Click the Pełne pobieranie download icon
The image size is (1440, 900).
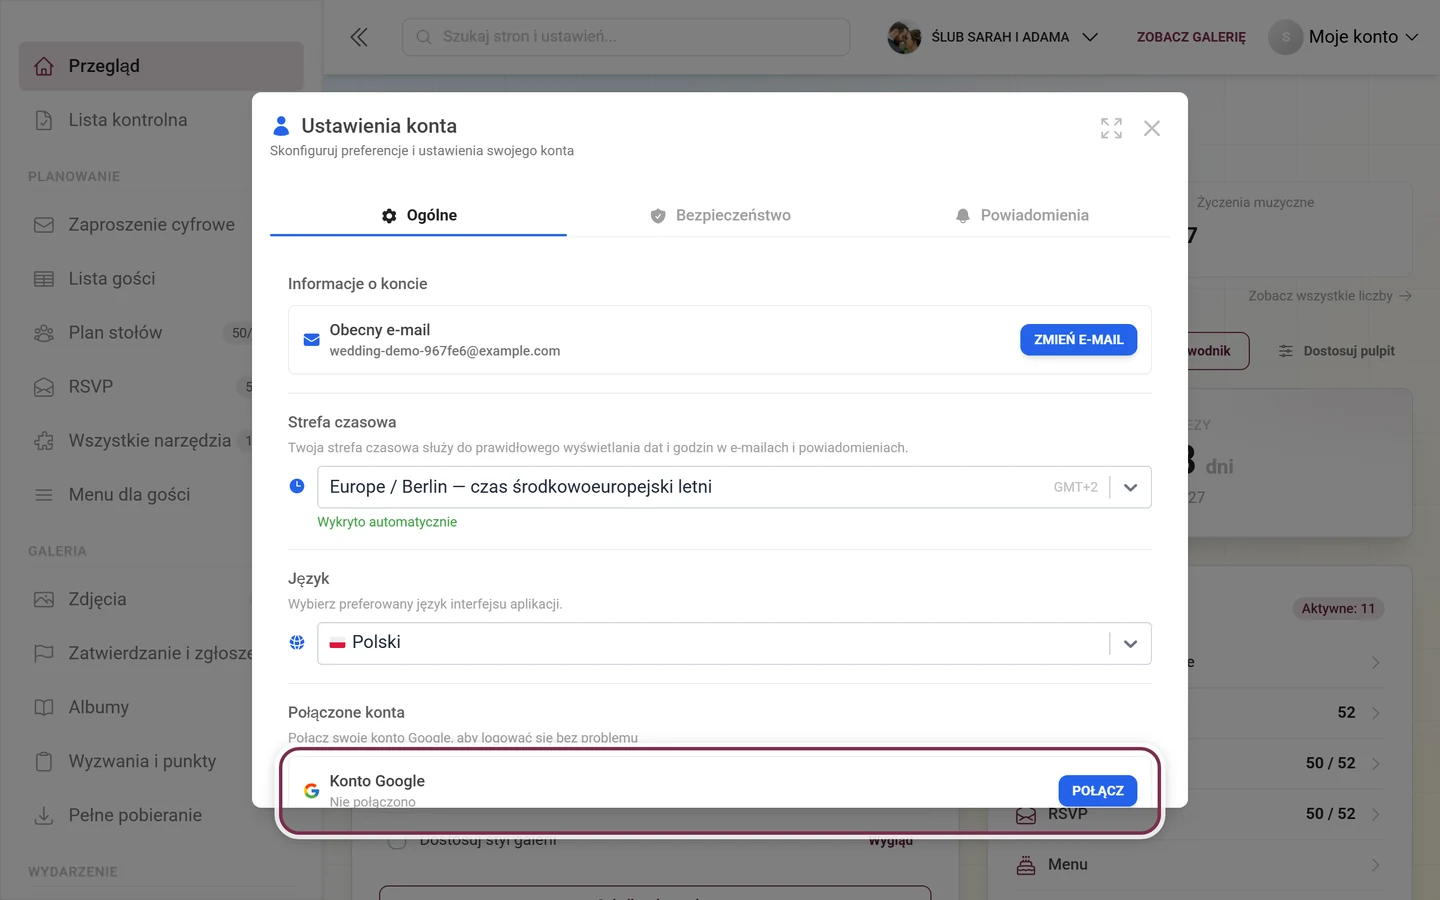tap(44, 816)
